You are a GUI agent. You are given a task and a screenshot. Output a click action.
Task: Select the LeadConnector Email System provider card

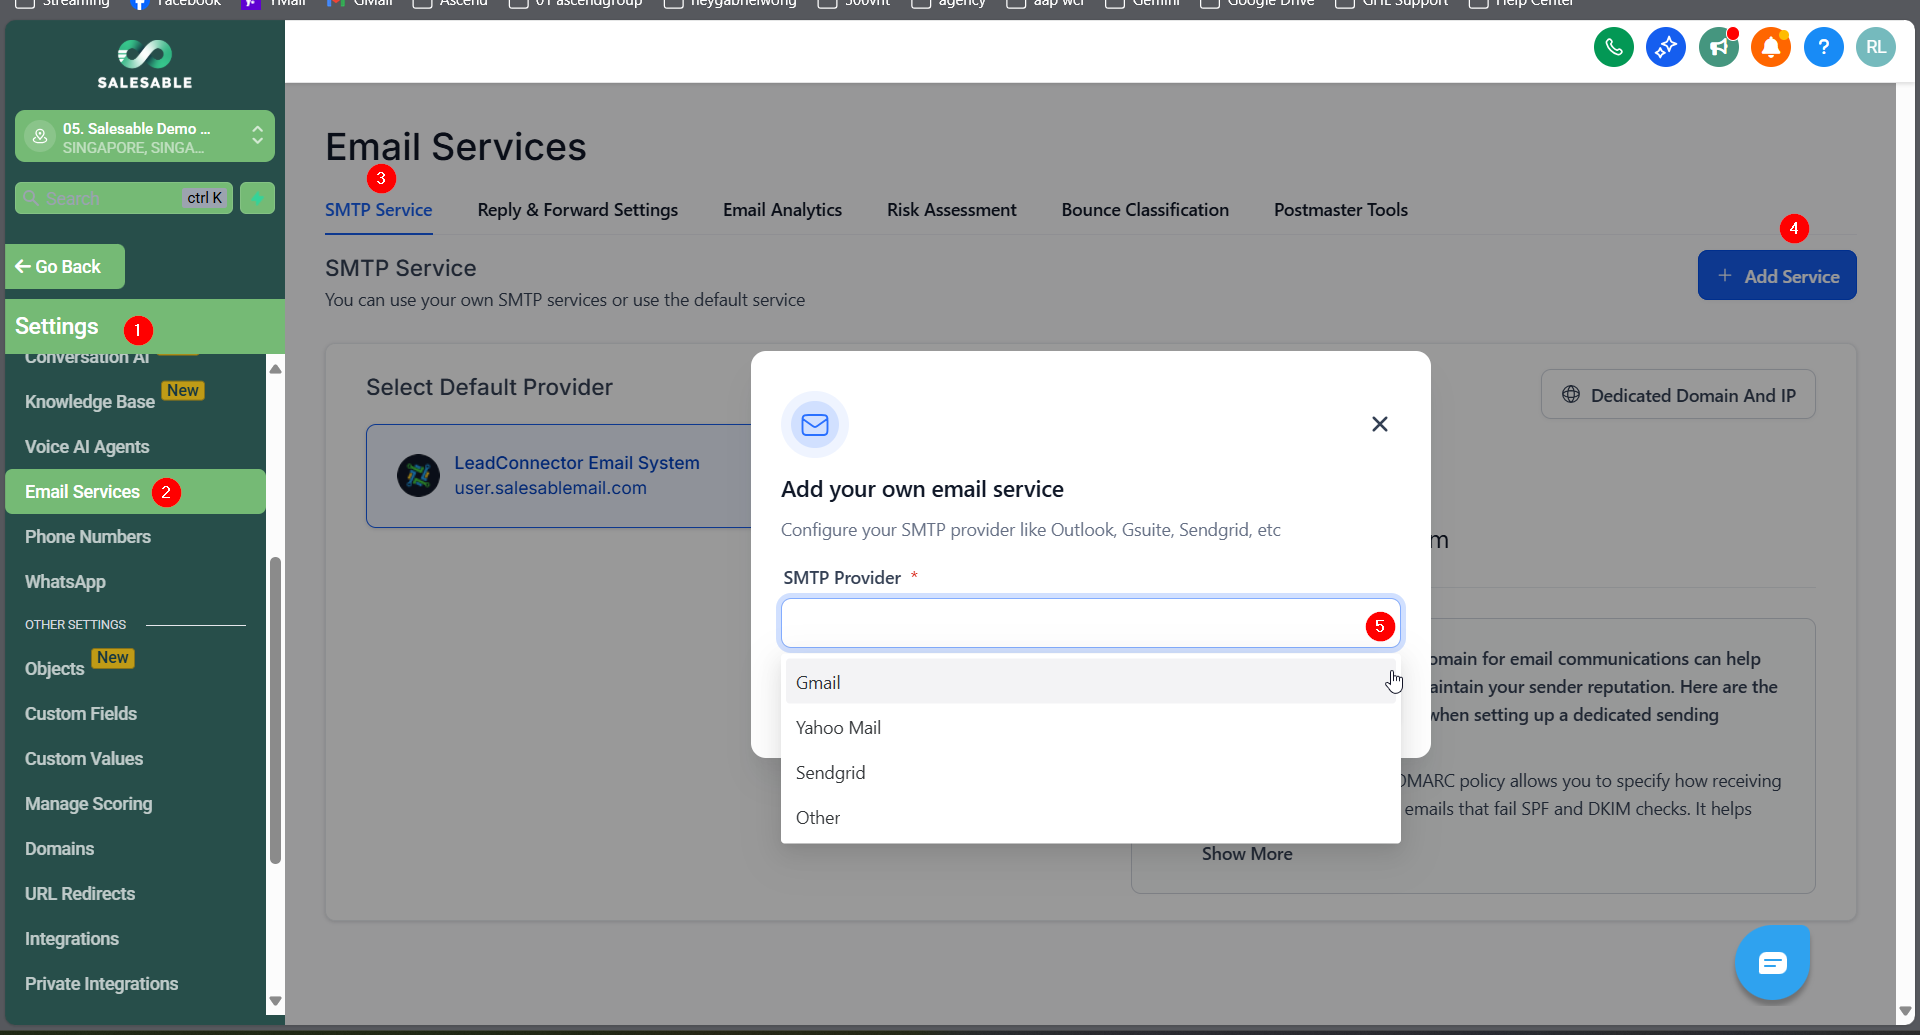[x=560, y=476]
